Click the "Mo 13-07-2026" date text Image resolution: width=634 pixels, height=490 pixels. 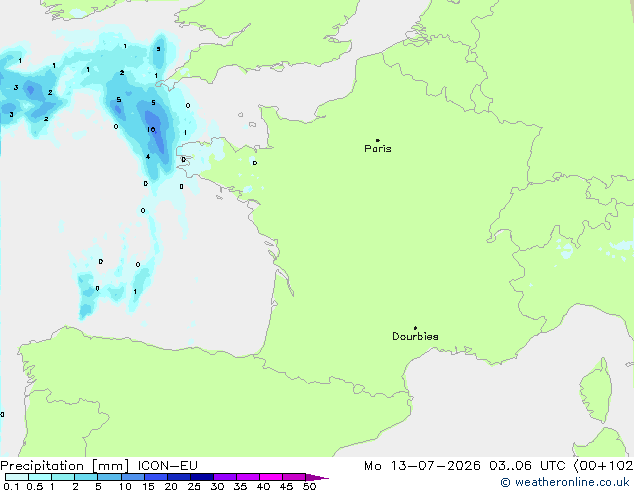click(x=422, y=466)
